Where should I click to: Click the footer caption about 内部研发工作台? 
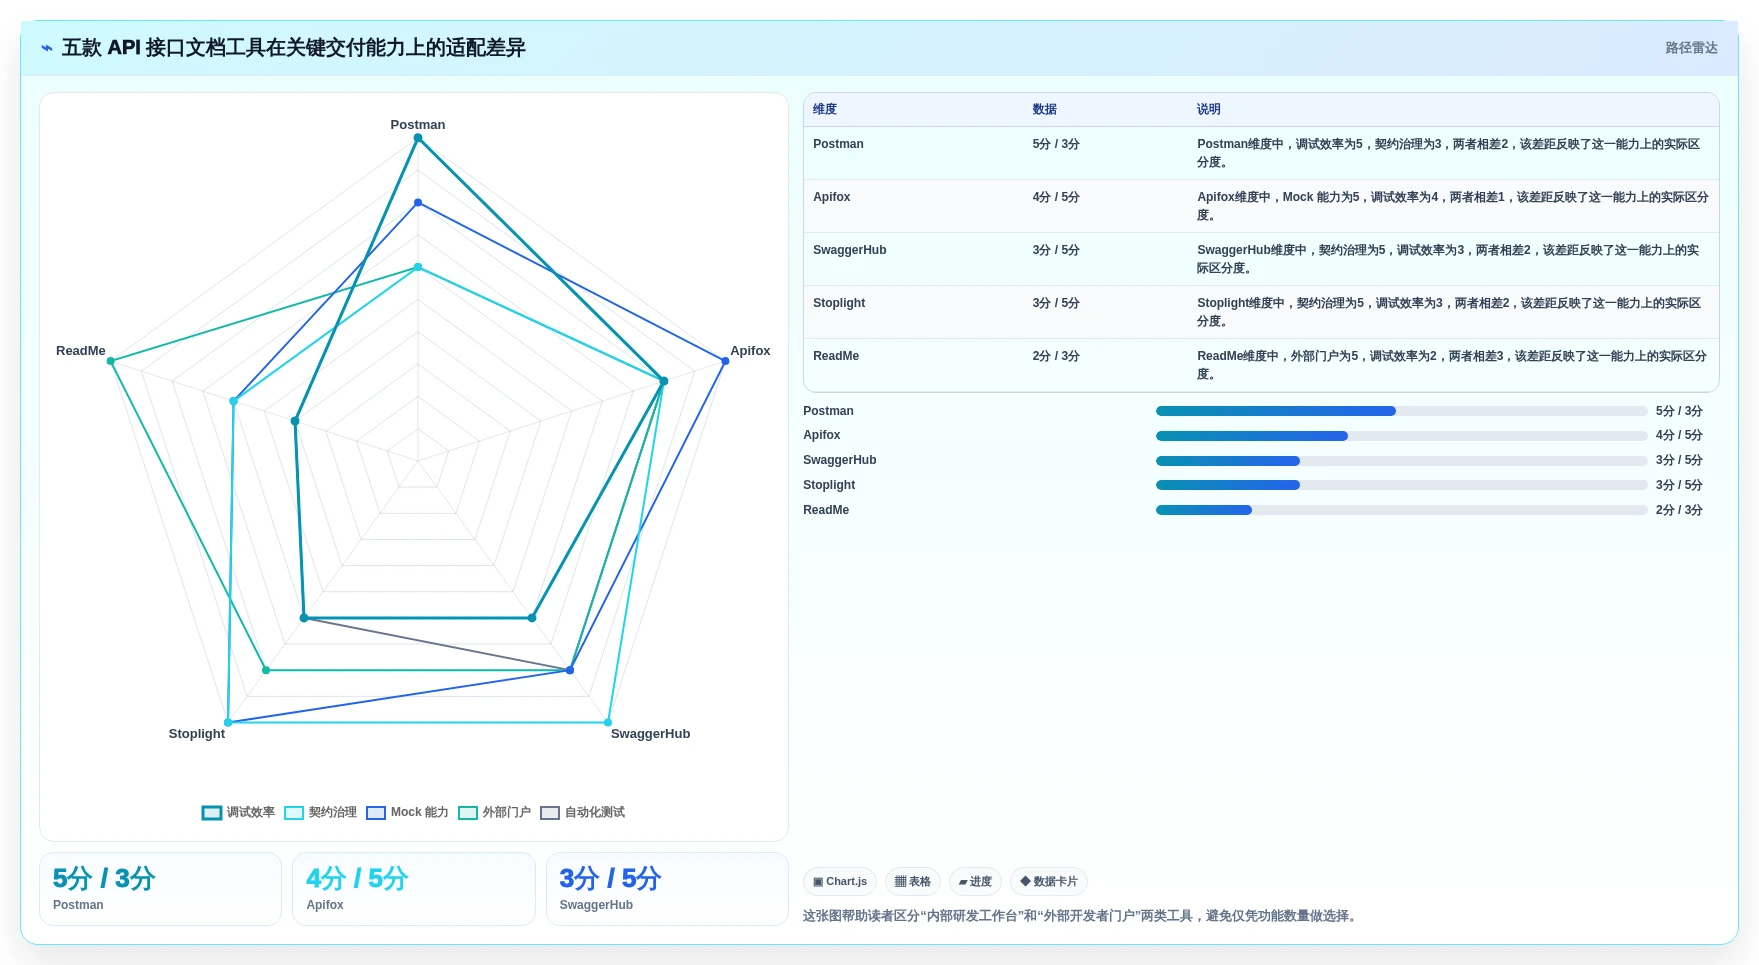(x=1082, y=916)
